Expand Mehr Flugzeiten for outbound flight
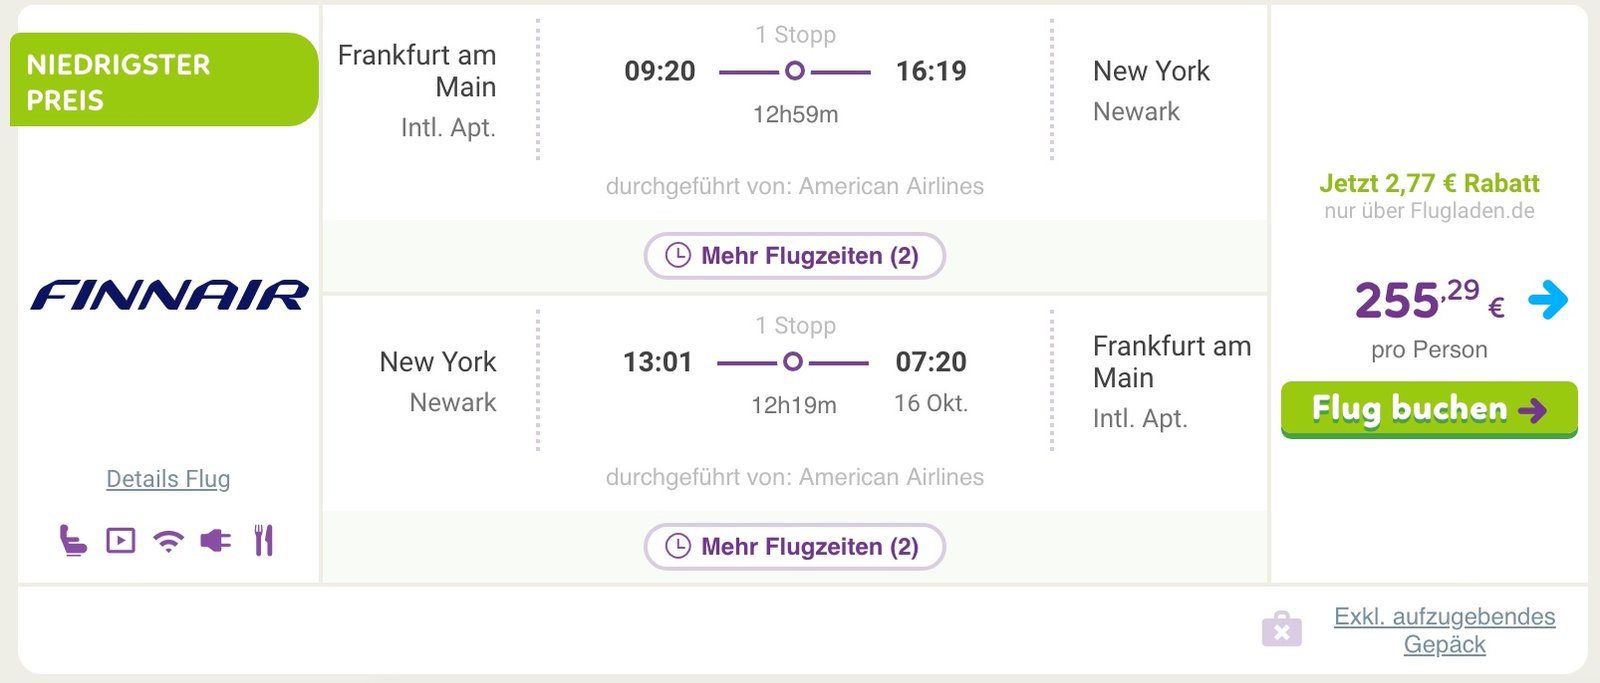Image resolution: width=1600 pixels, height=683 pixels. (795, 256)
